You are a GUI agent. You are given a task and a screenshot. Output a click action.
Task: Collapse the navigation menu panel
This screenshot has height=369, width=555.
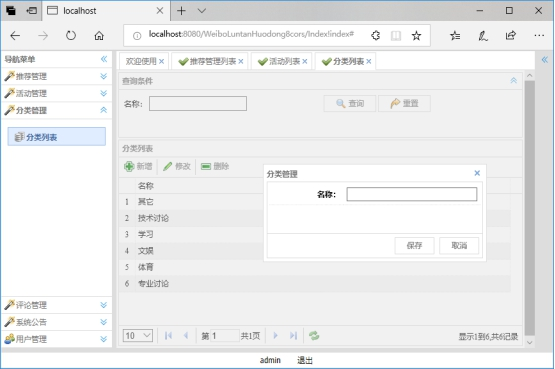(104, 59)
